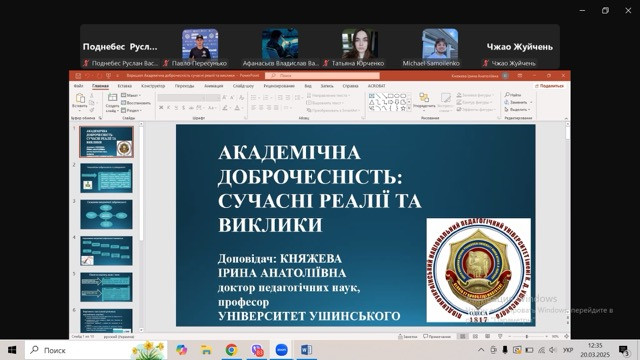Click the Windows Start button
640x360 pixels.
[x=12, y=350]
